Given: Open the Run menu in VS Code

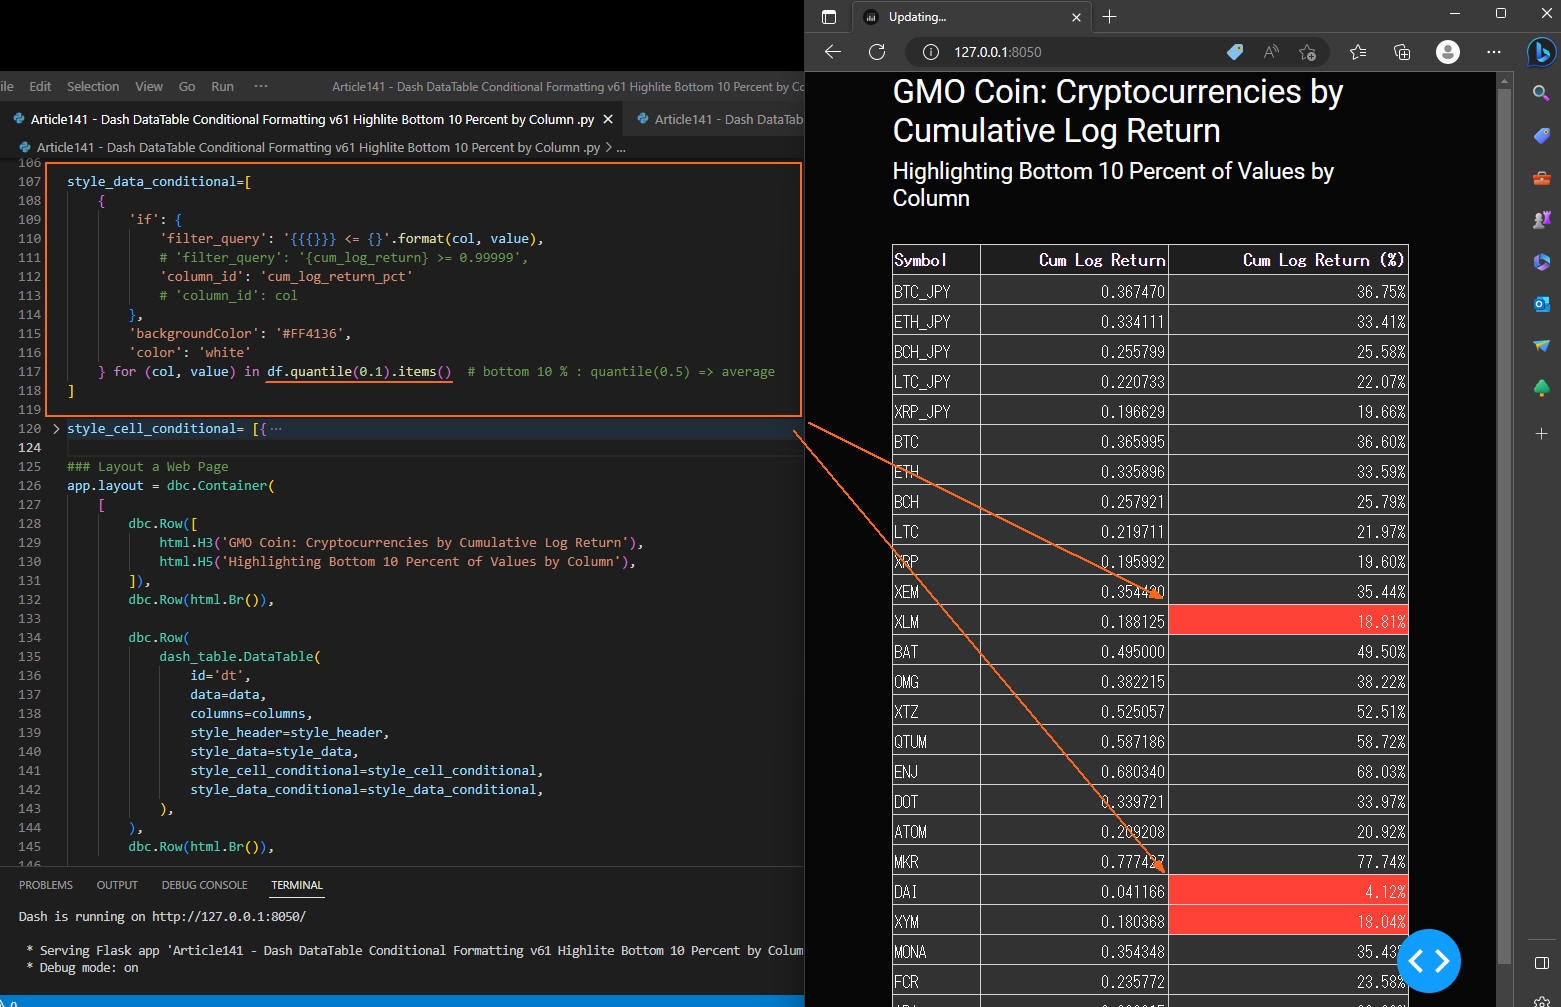Looking at the screenshot, I should [x=223, y=87].
